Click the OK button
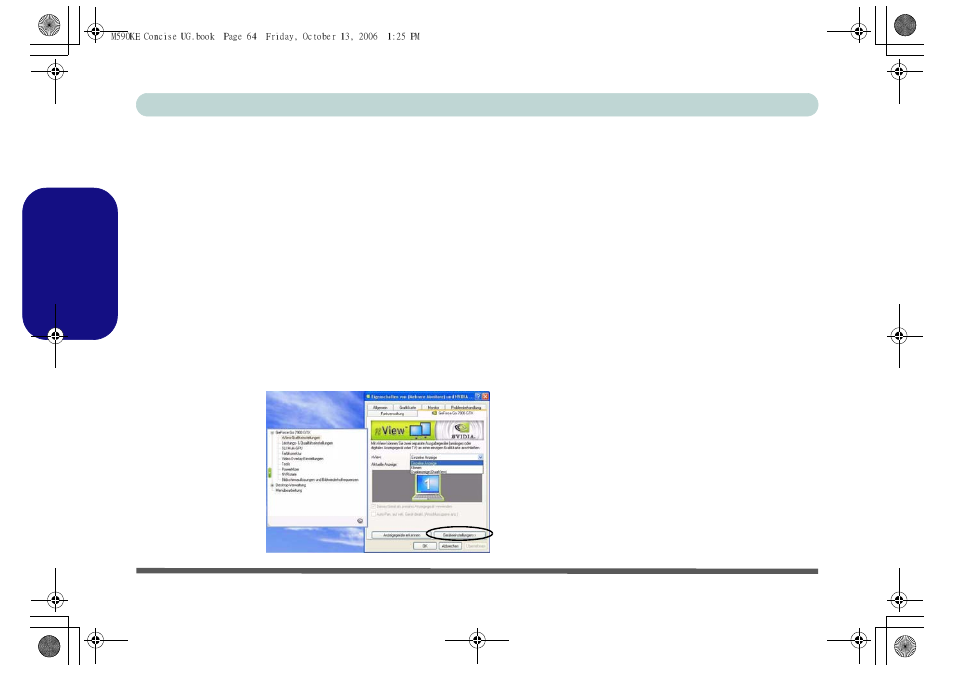The height and width of the screenshot is (673, 954). [424, 546]
